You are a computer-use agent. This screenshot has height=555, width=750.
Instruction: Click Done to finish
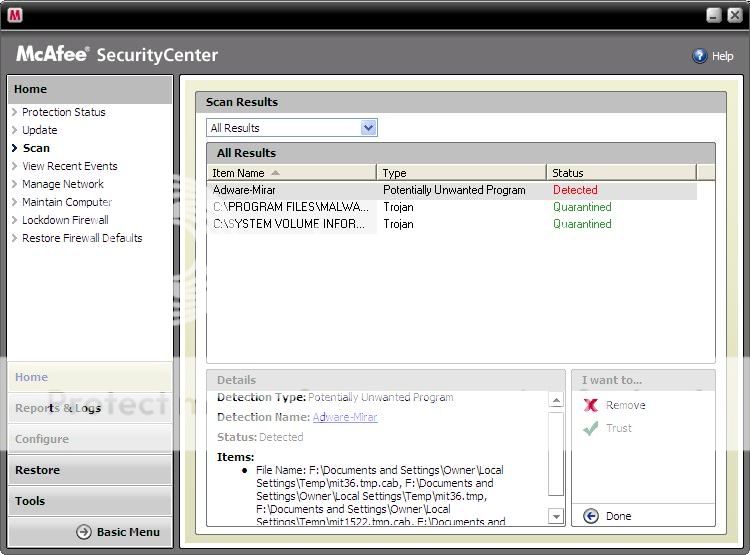point(618,516)
